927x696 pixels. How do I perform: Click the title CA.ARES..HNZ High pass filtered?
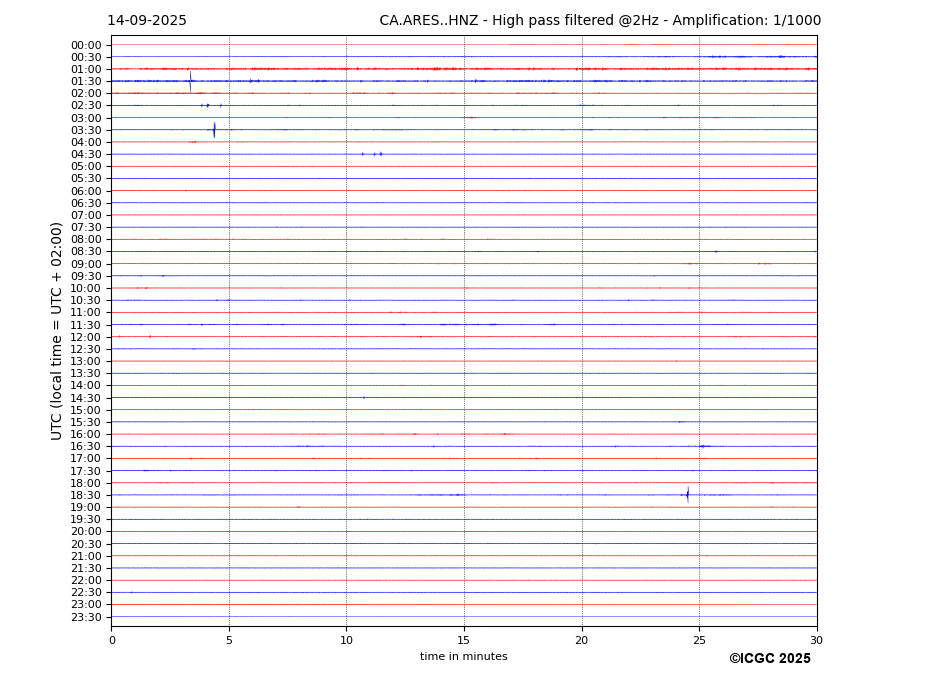[x=600, y=21]
